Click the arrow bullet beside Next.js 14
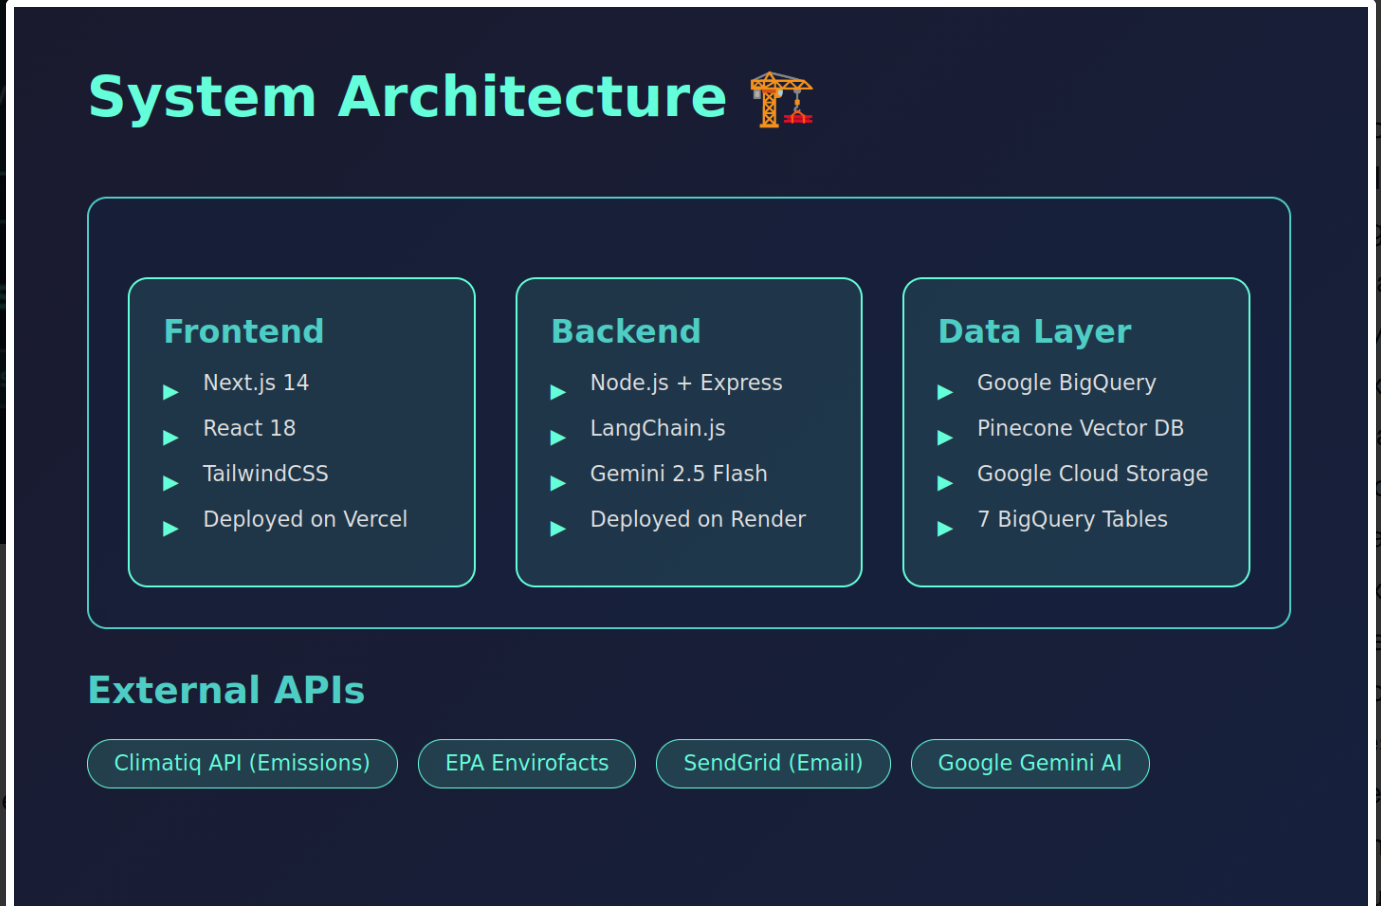 [x=171, y=392]
